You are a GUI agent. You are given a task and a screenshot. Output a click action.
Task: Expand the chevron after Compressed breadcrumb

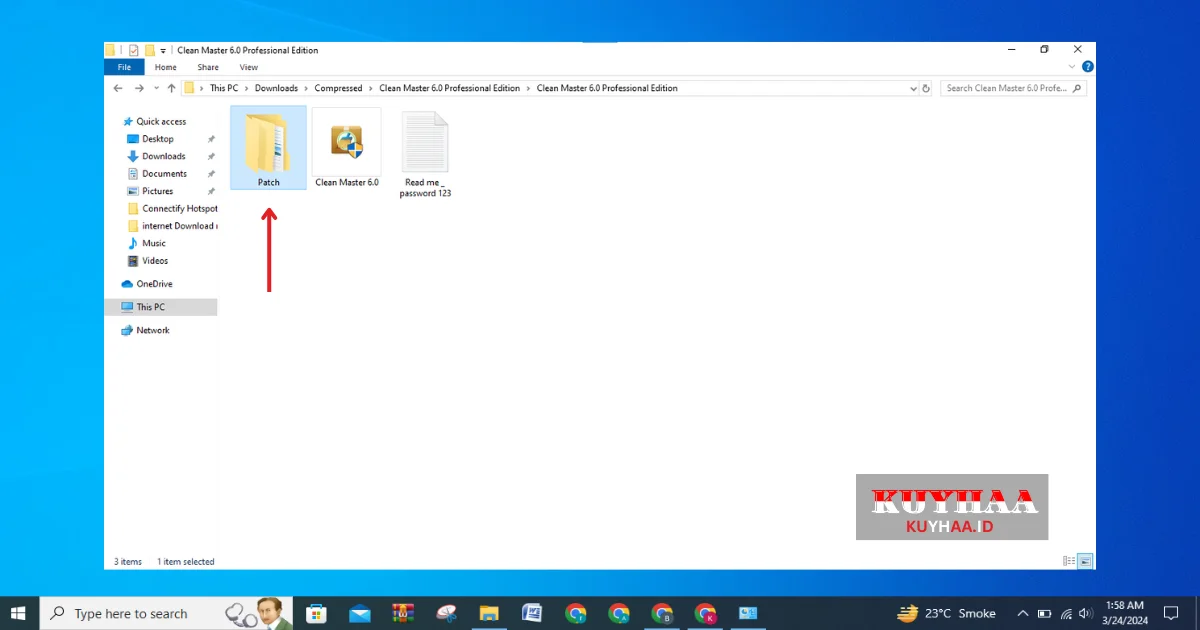371,88
